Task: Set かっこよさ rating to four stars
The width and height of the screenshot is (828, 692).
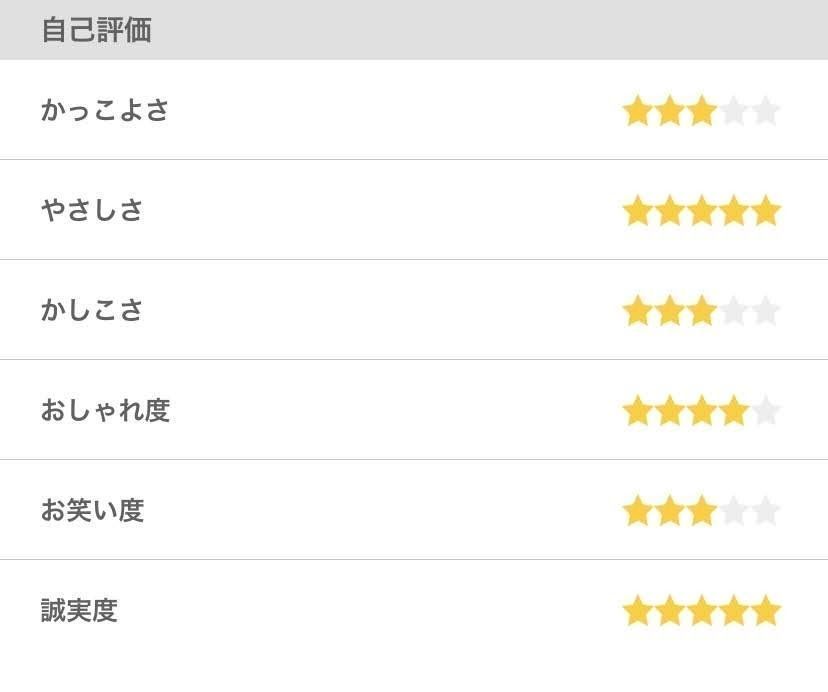Action: (733, 110)
